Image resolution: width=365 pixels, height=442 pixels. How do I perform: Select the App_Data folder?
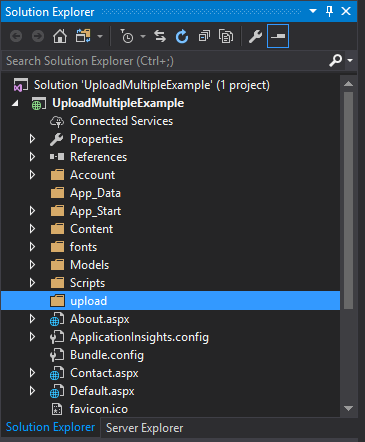(x=95, y=193)
